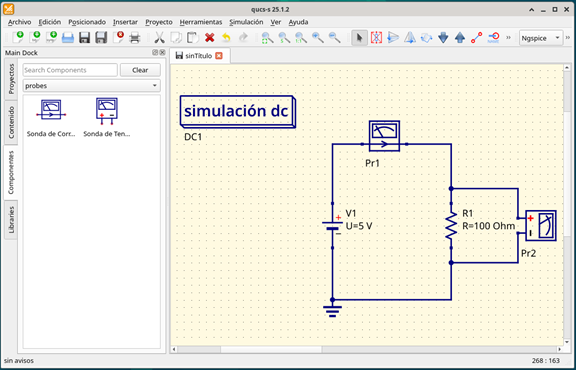The width and height of the screenshot is (576, 370).
Task: Zoom to the current selection
Action: click(284, 37)
